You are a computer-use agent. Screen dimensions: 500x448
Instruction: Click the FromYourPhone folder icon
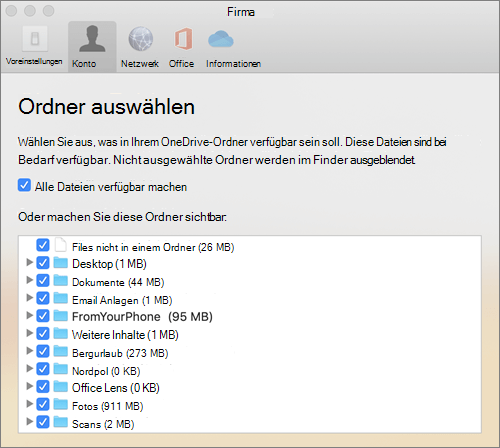(x=61, y=316)
